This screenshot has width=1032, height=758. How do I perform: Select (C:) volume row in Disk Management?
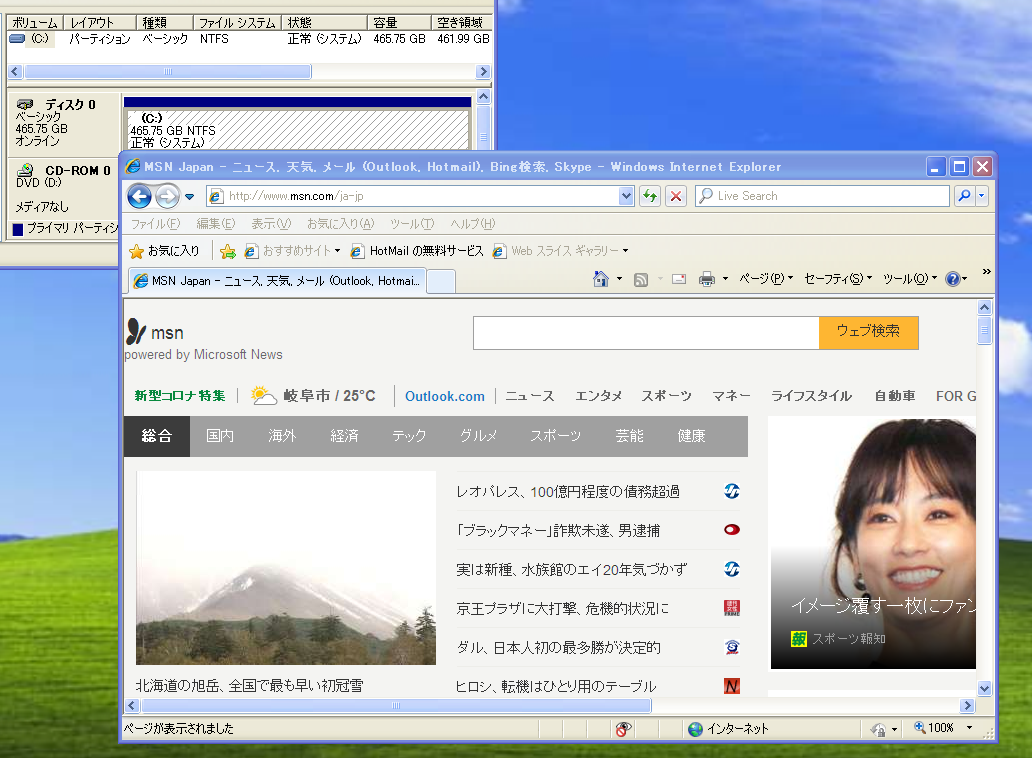tap(249, 39)
